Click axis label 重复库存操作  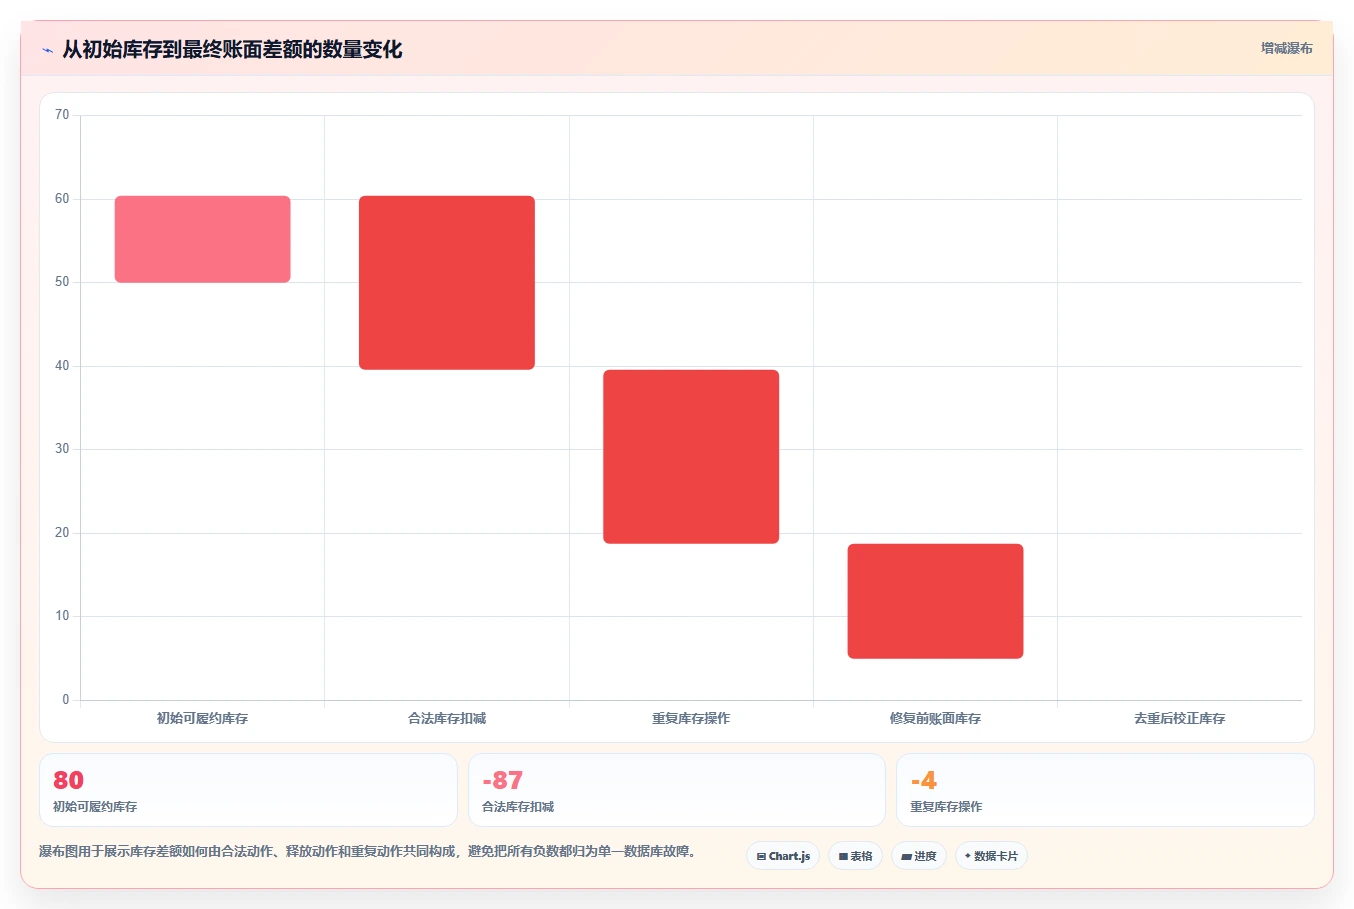pyautogui.click(x=691, y=718)
